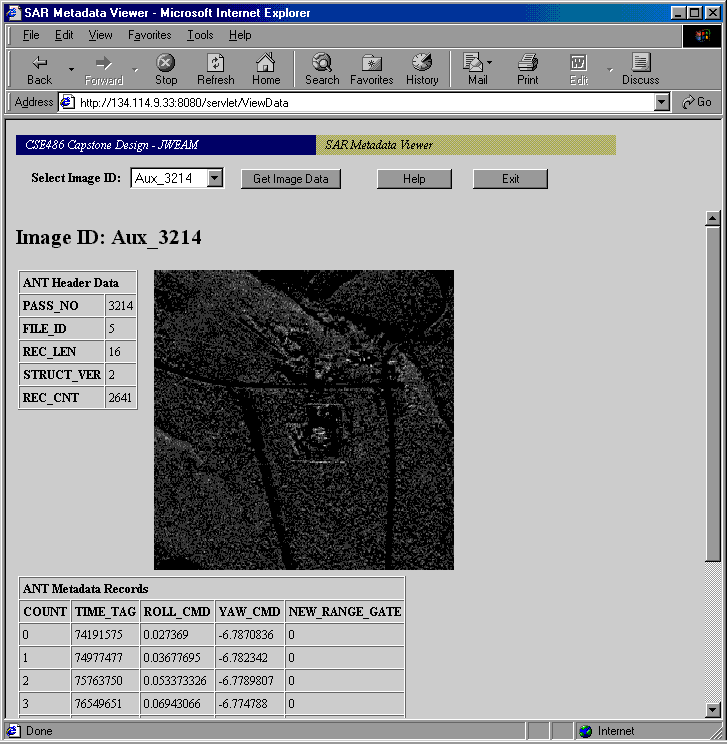
Task: Print the page with Print icon
Action: click(x=527, y=69)
